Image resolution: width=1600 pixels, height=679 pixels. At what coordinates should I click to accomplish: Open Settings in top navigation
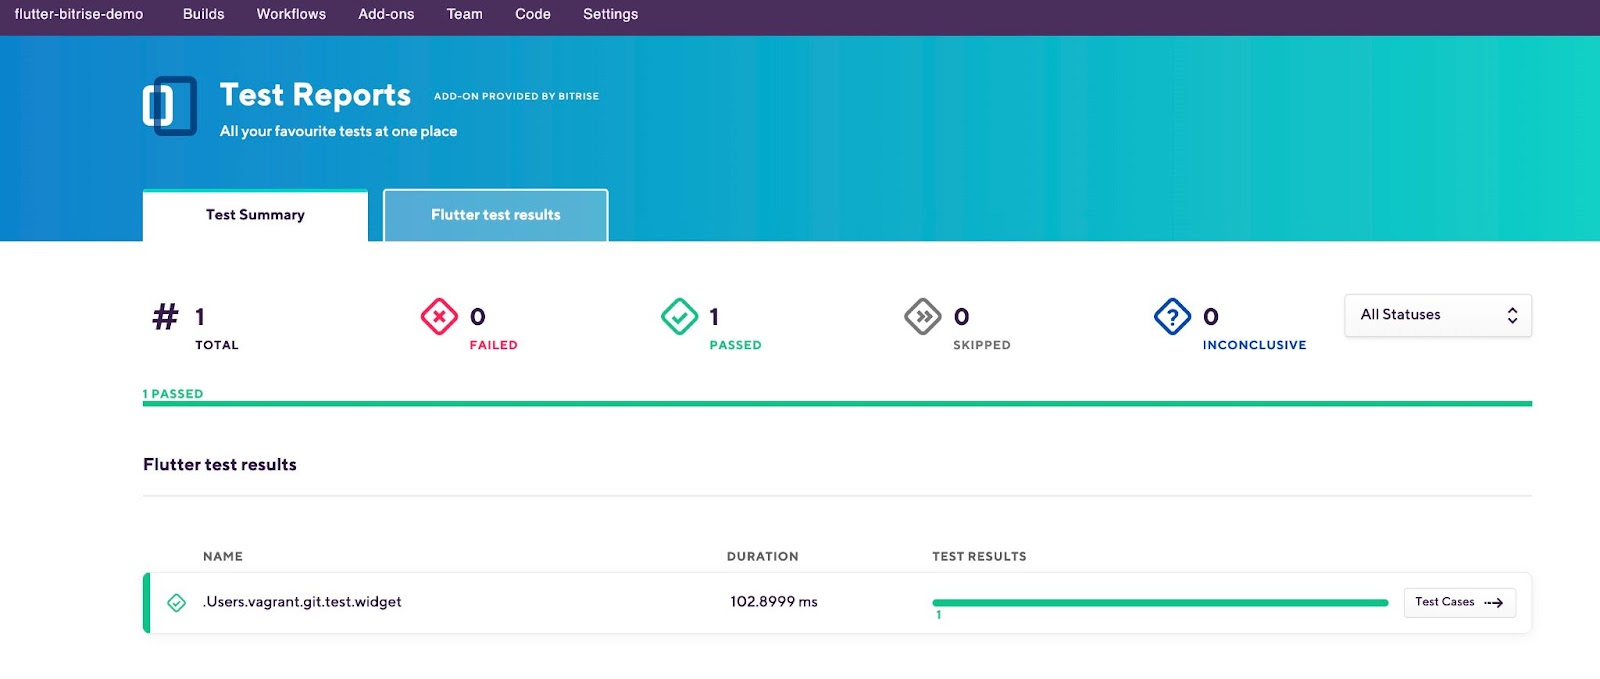610,14
